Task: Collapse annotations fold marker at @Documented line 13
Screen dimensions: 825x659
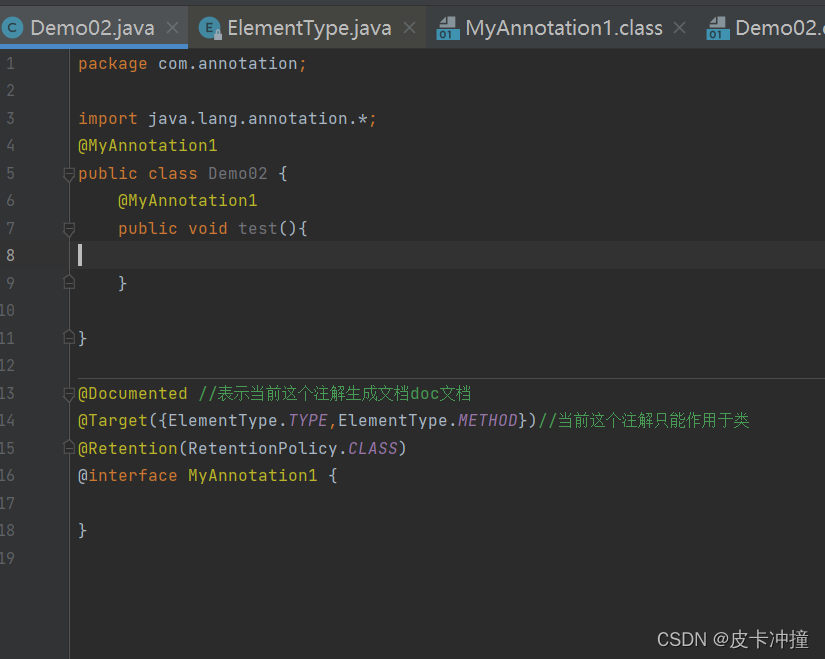Action: 69,394
